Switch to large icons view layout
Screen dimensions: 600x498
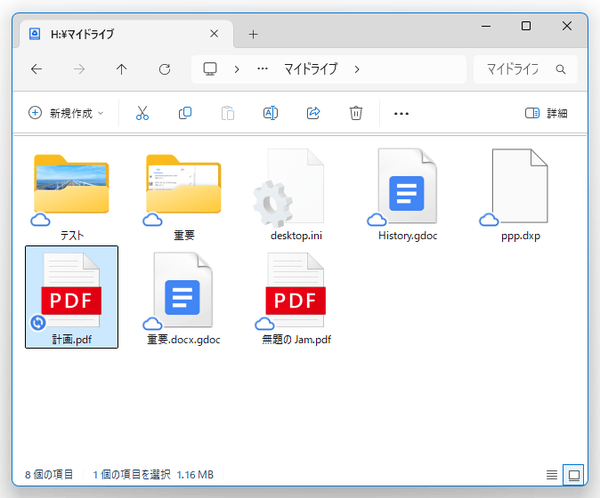574,474
